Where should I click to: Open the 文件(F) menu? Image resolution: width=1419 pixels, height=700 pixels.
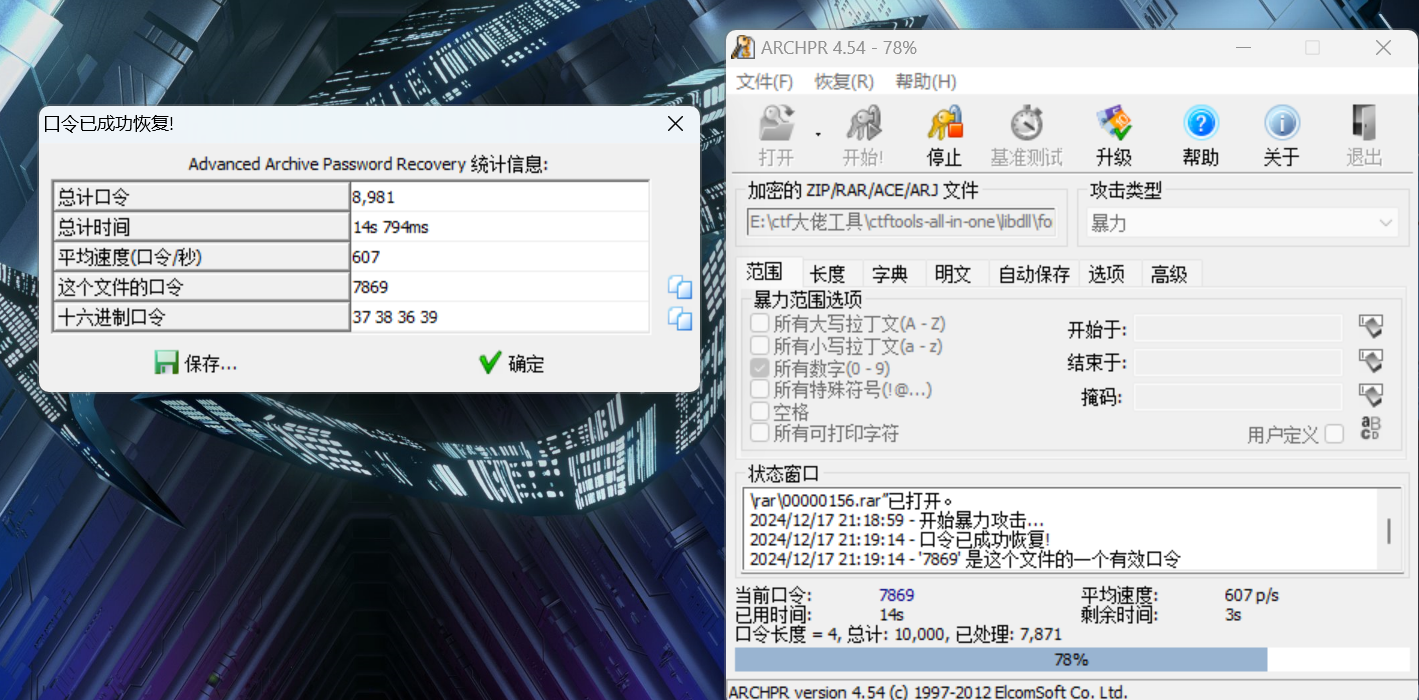tap(765, 82)
